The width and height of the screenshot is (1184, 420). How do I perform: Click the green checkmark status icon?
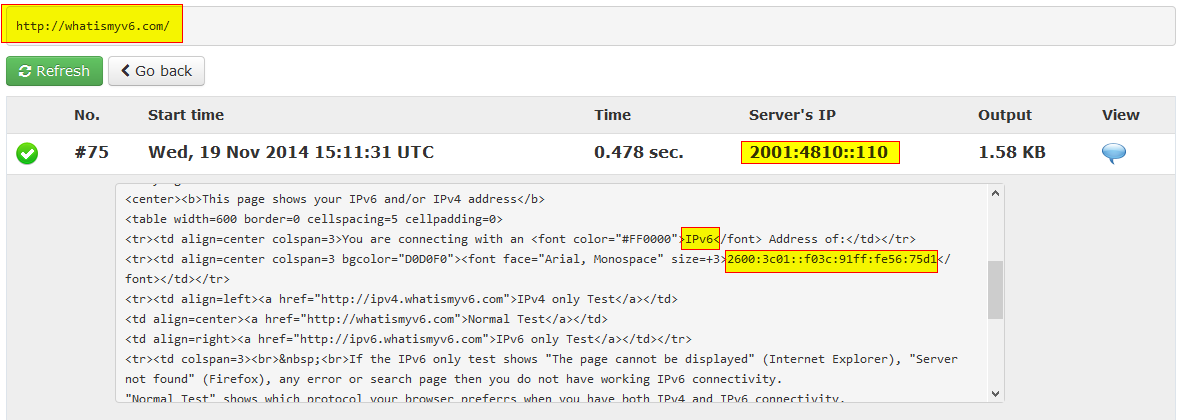pos(27,153)
